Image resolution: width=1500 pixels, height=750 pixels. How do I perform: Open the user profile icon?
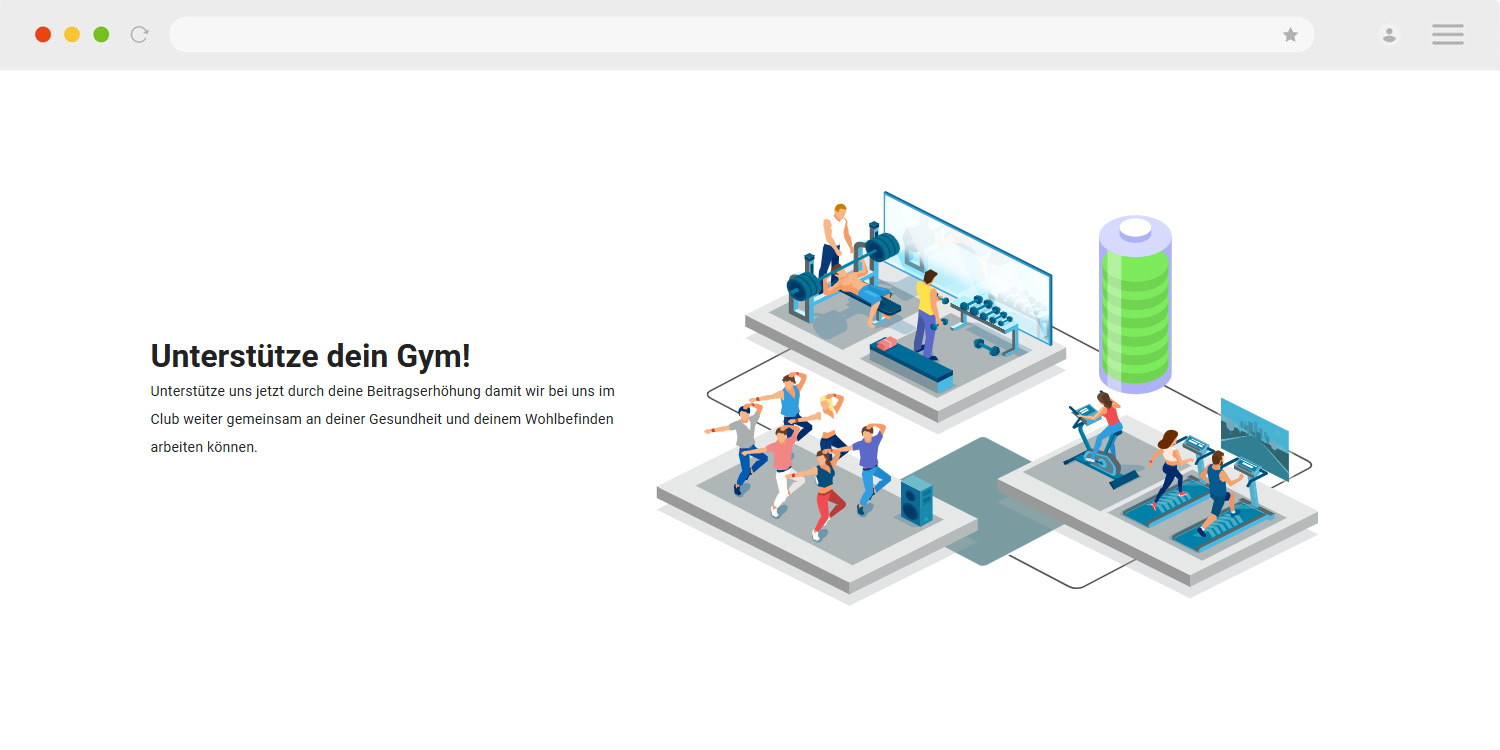pos(1389,35)
